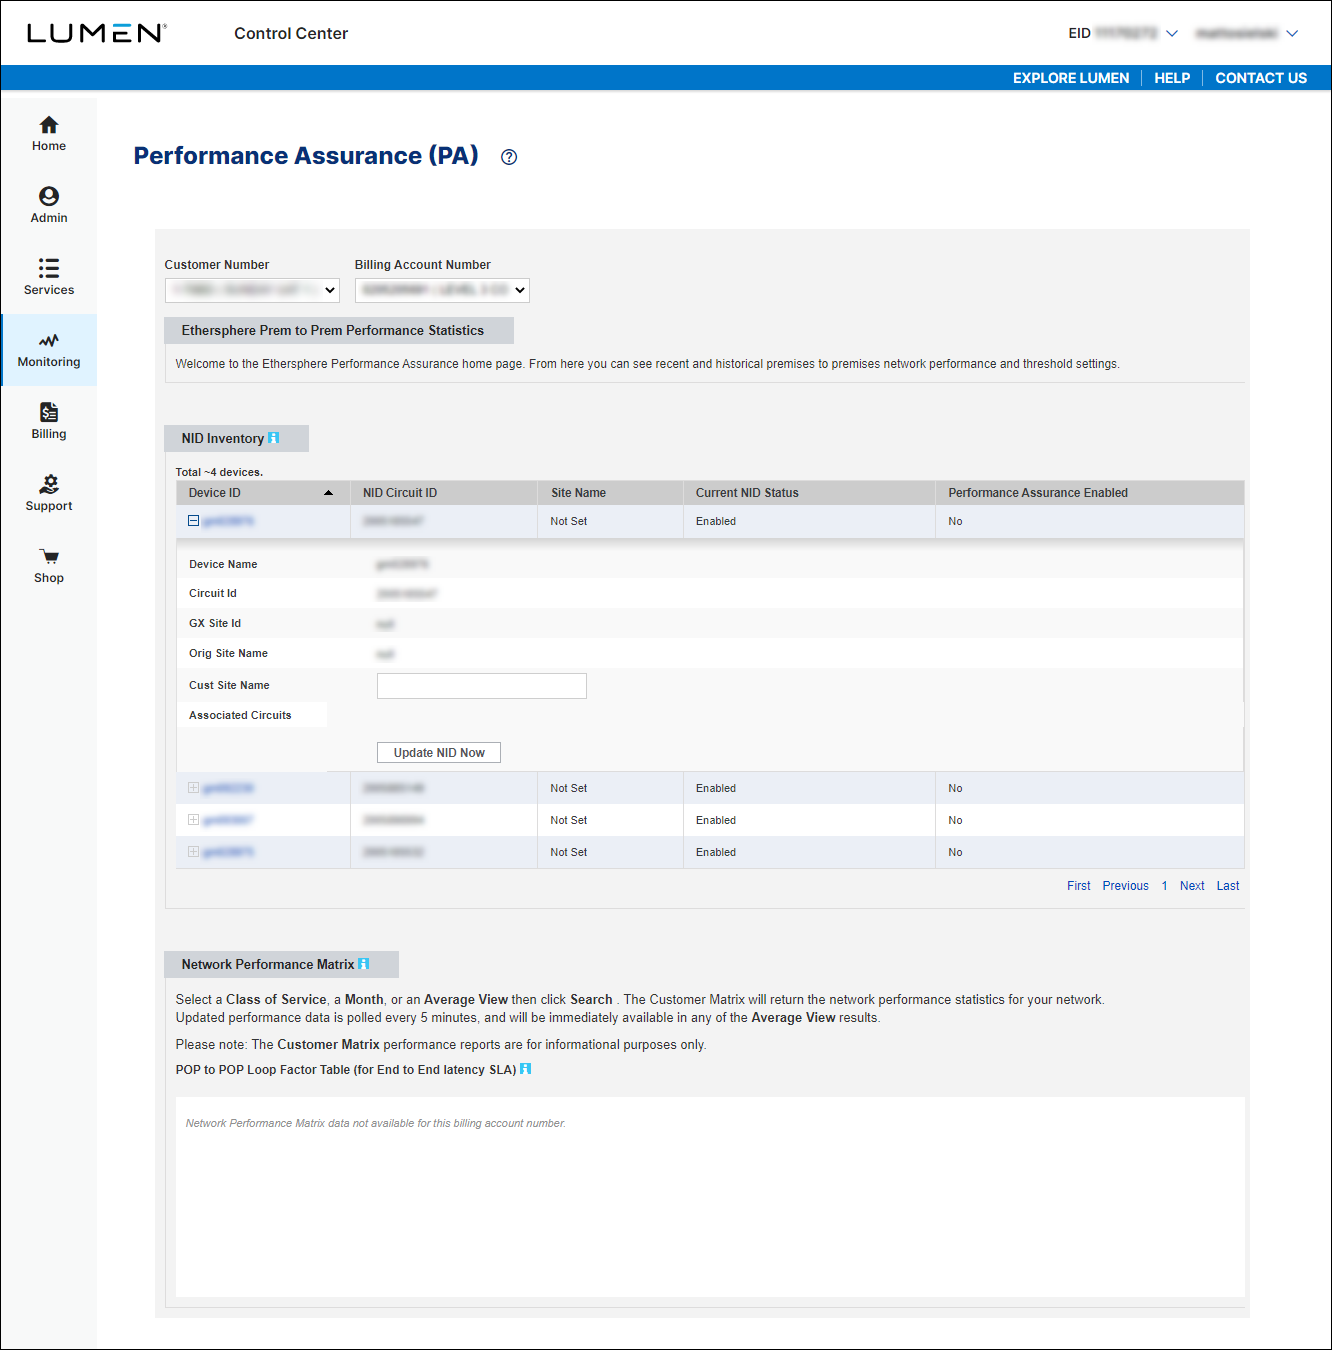The image size is (1332, 1350).
Task: Click the NID Inventory info icon
Action: coord(274,438)
